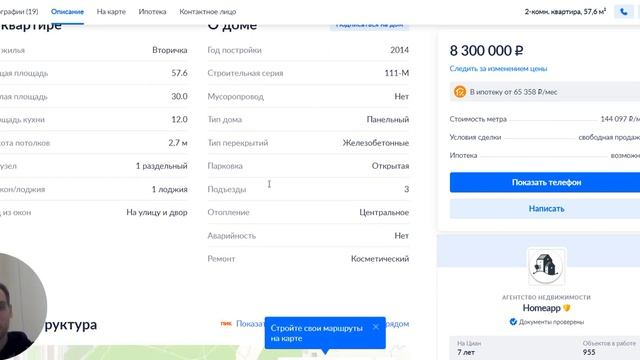Viewport: 640px width, 360px height.
Task: Close the route-building tooltip
Action: coord(376,327)
